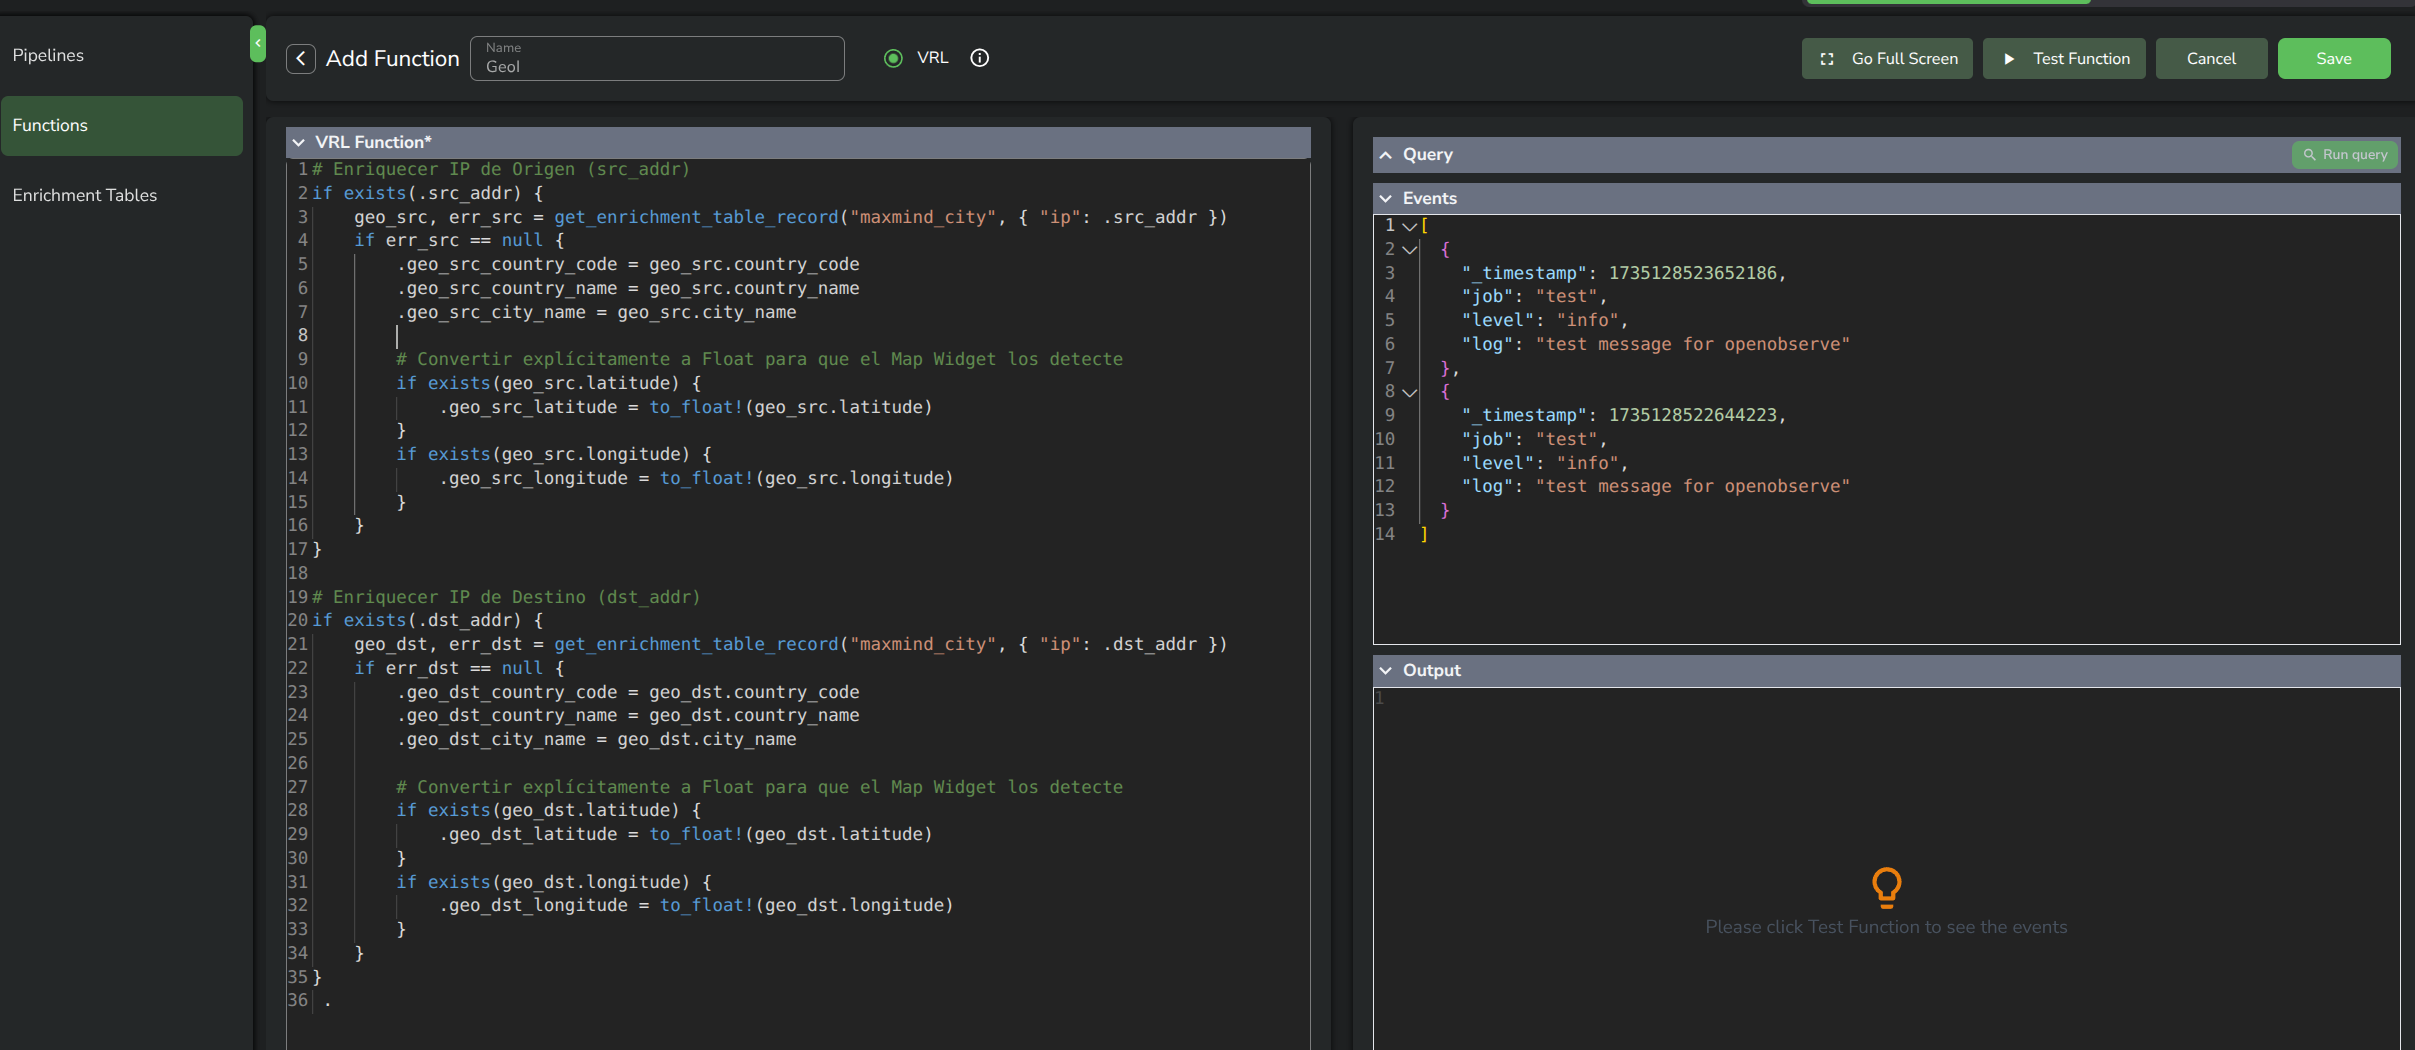Click the lightbulb icon in Output panel
This screenshot has width=2415, height=1050.
pyautogui.click(x=1886, y=887)
